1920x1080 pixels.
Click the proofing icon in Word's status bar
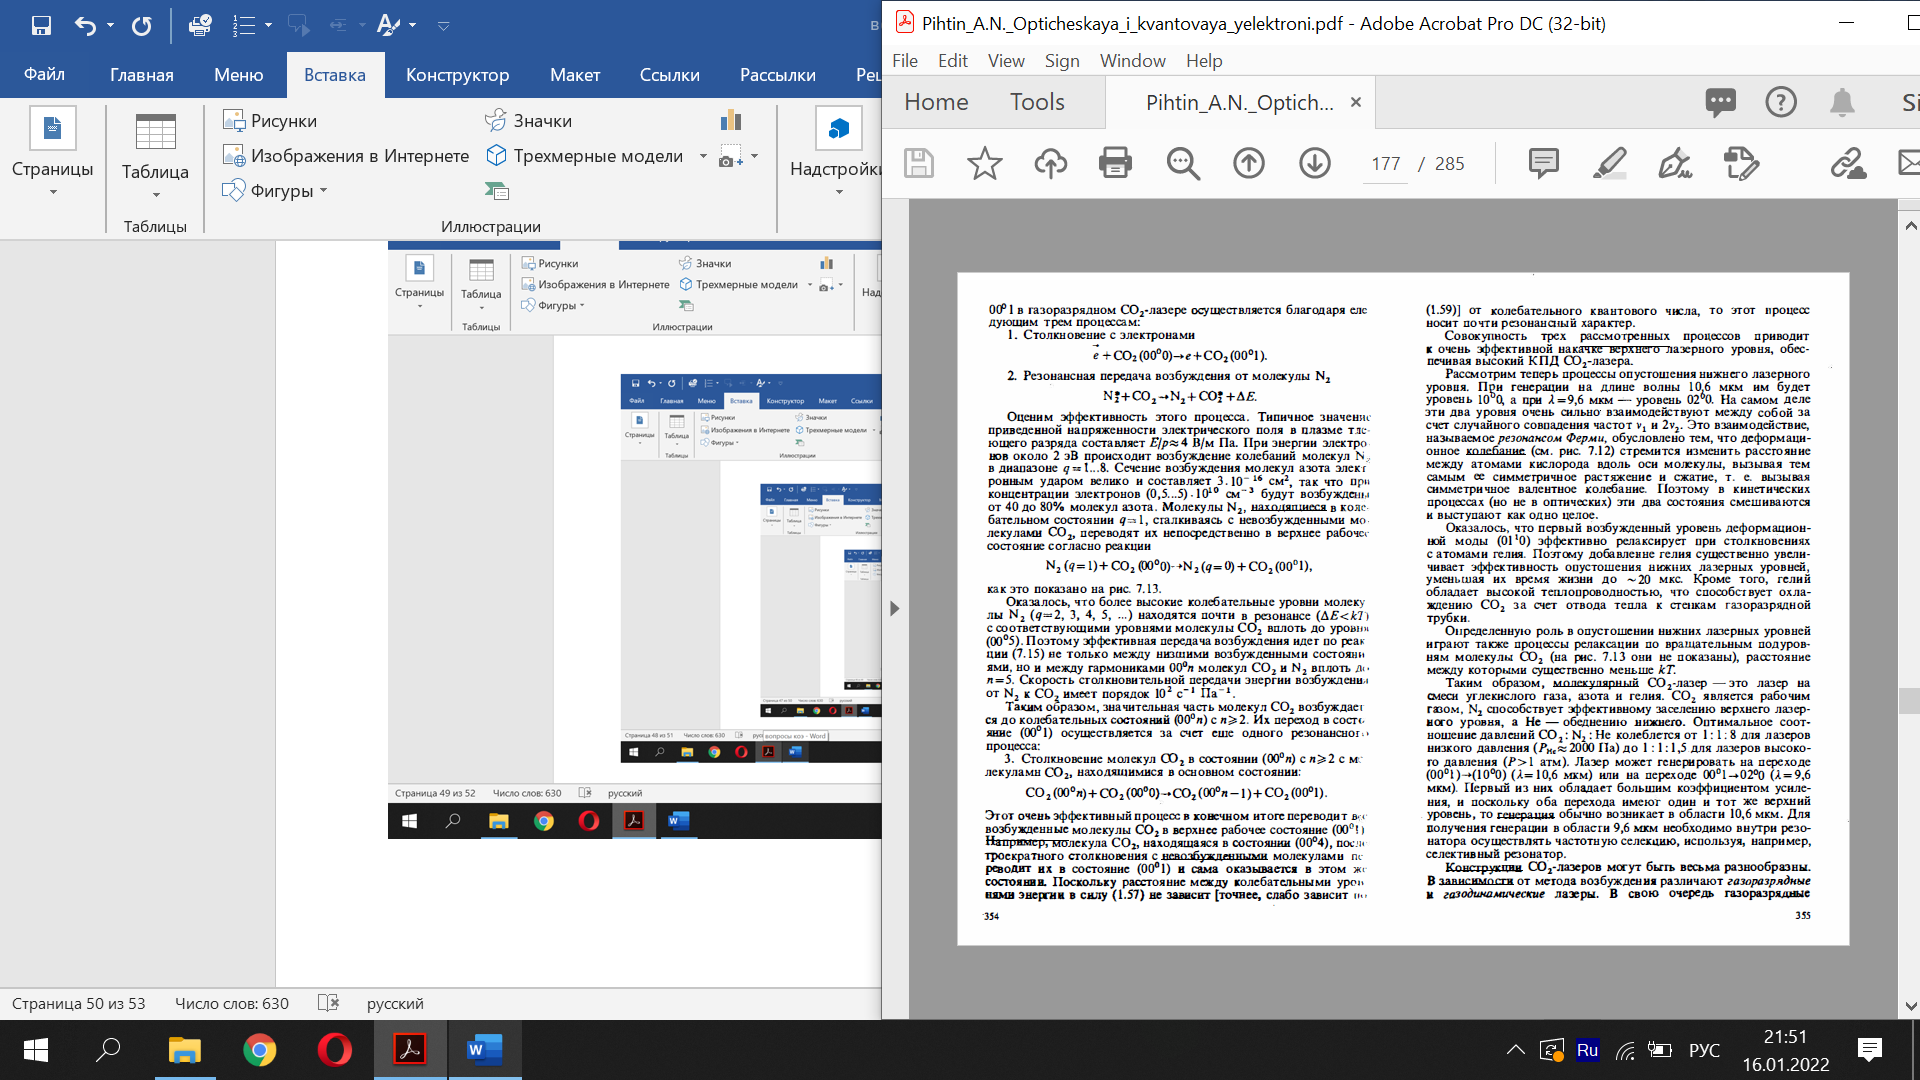click(x=328, y=1003)
